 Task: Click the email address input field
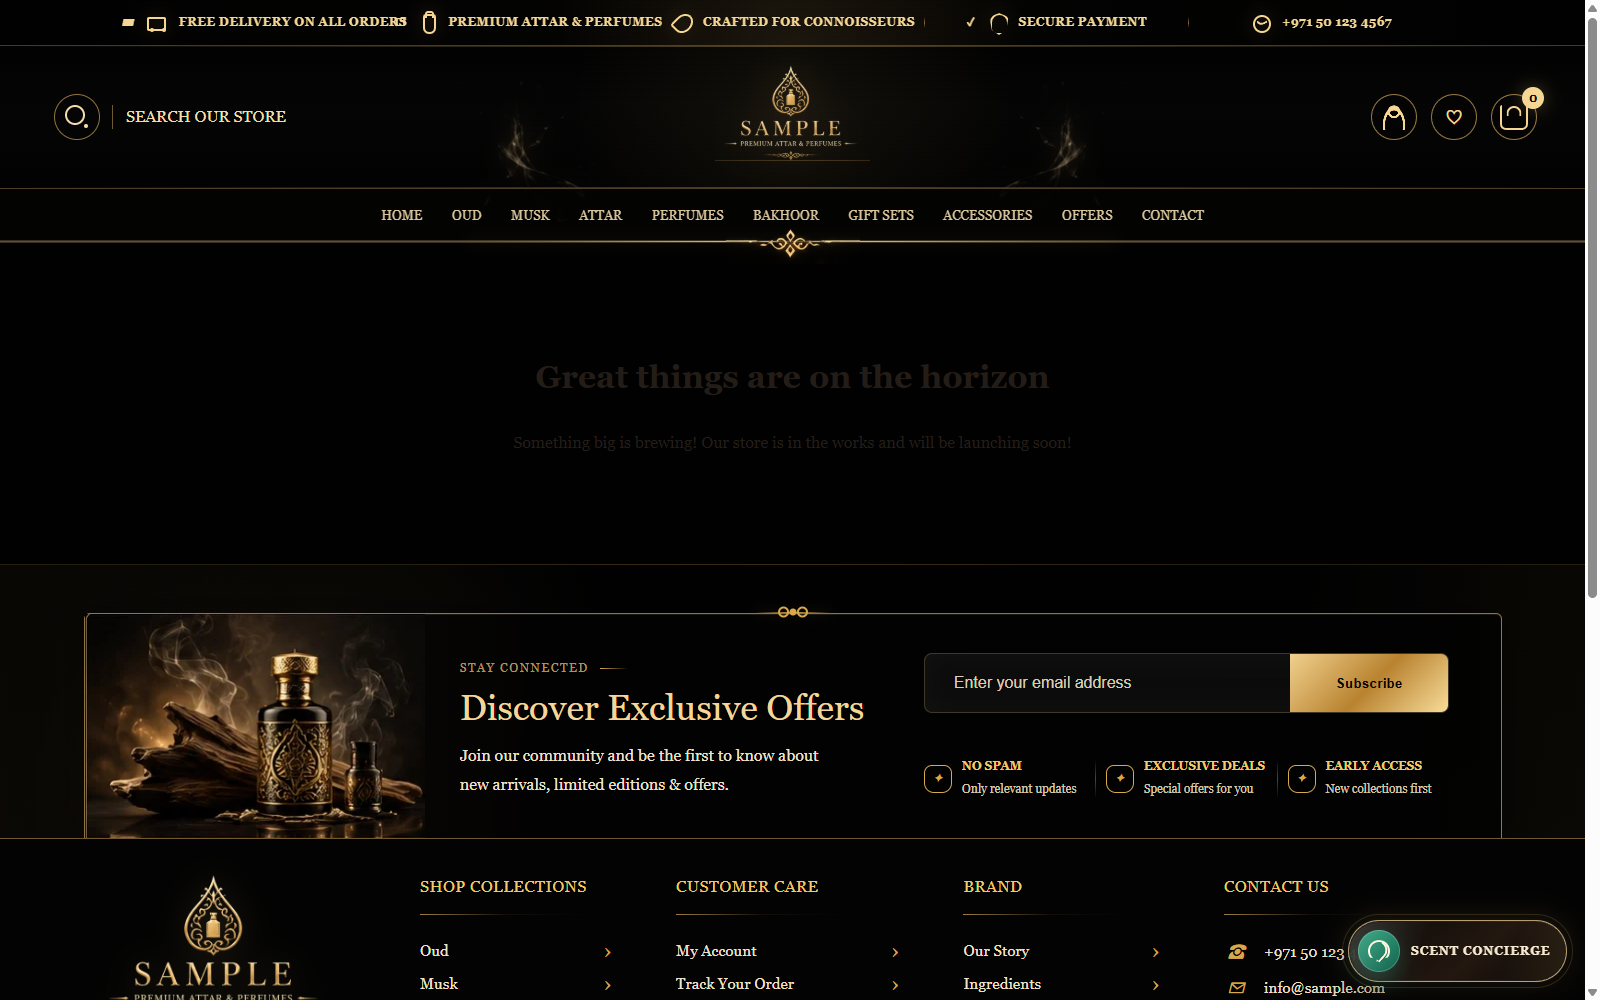1107,683
